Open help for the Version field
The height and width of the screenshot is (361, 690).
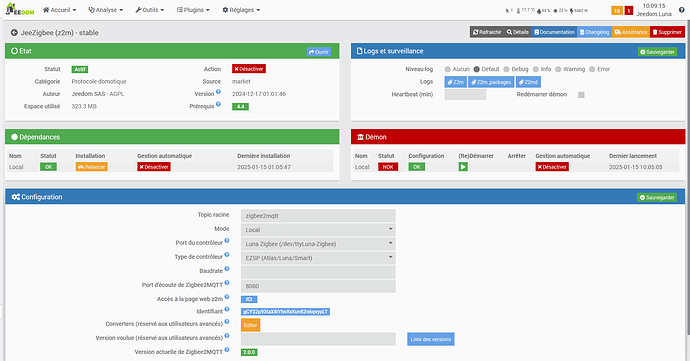point(218,92)
